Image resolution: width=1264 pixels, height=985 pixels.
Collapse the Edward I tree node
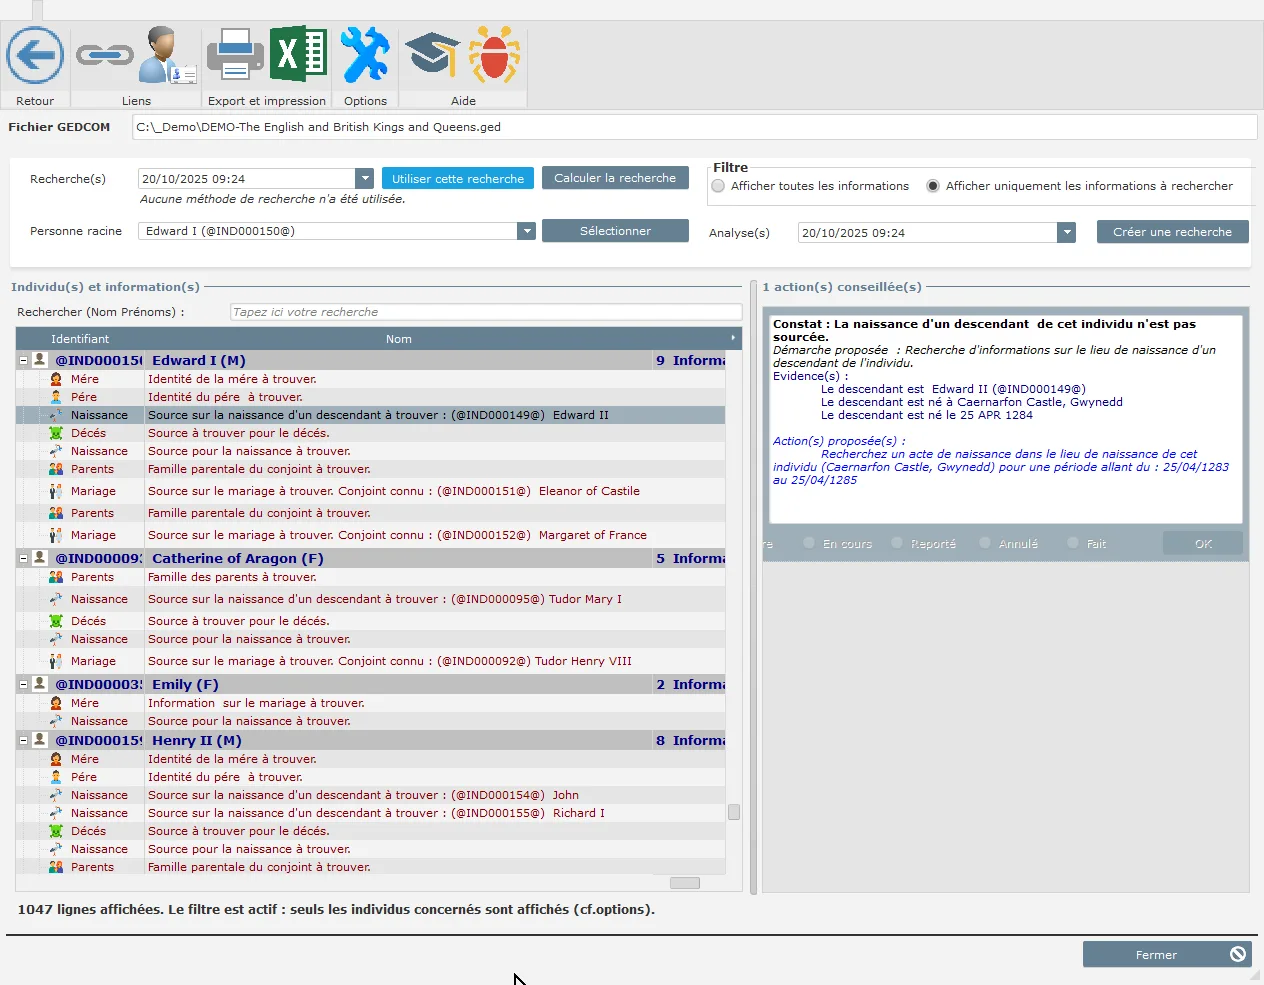[24, 361]
